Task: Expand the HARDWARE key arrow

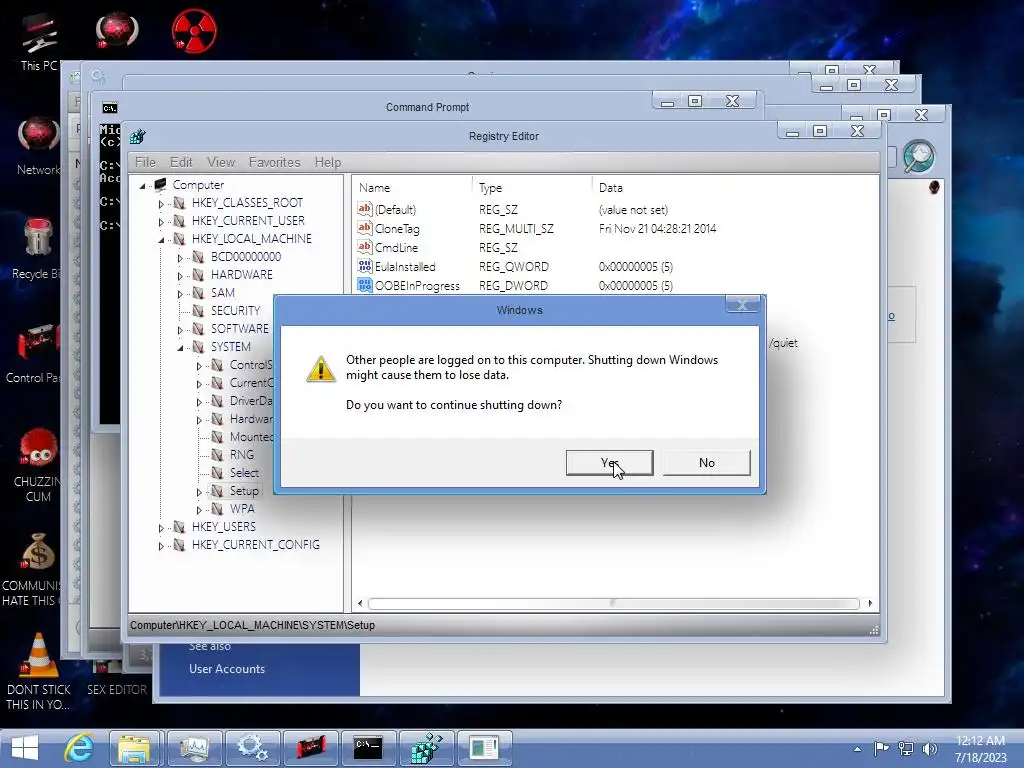Action: coord(180,276)
